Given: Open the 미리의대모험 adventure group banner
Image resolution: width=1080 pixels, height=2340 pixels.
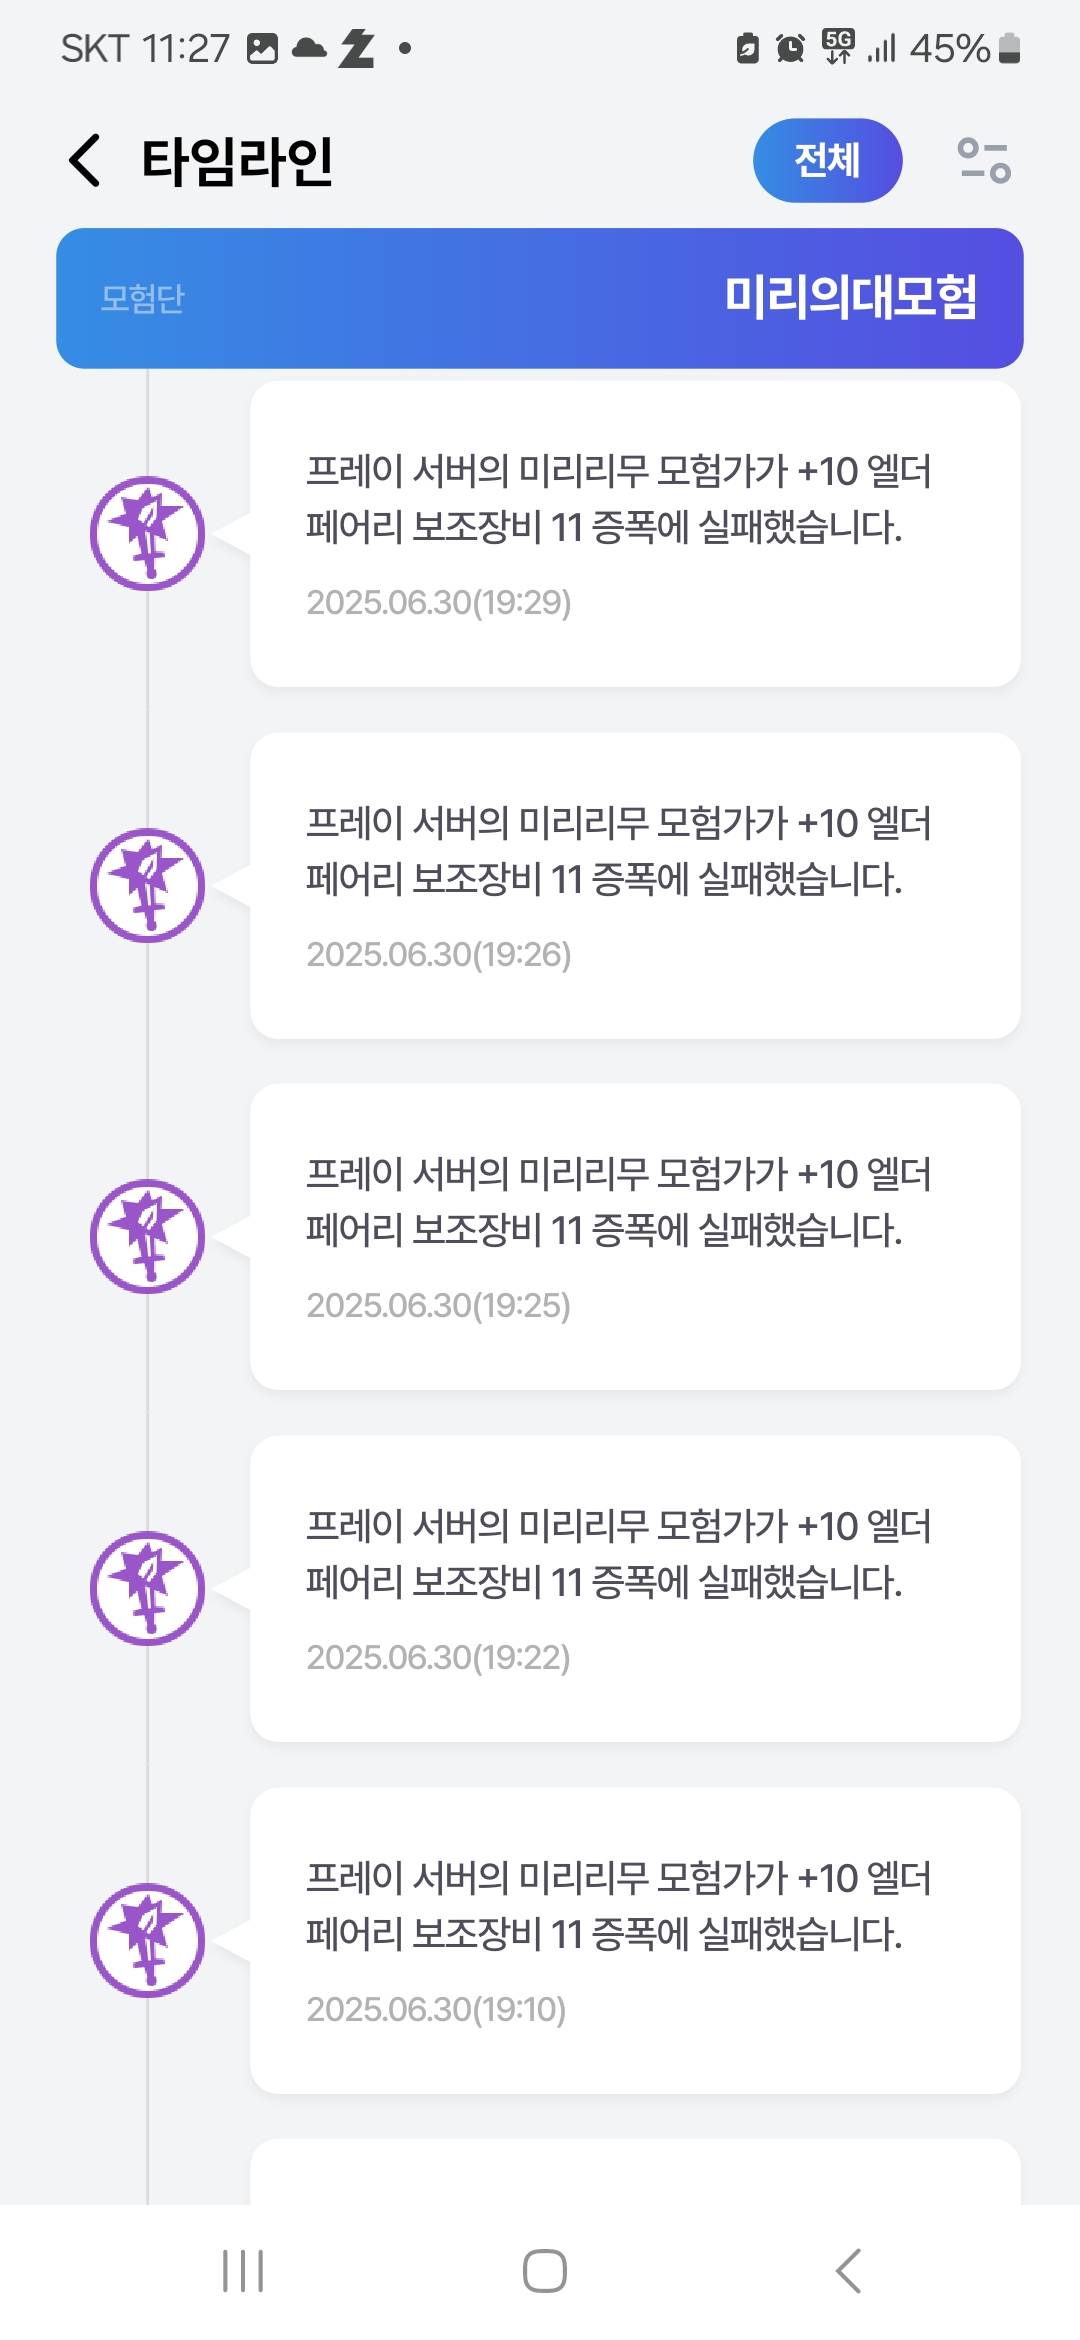Looking at the screenshot, I should pos(540,298).
